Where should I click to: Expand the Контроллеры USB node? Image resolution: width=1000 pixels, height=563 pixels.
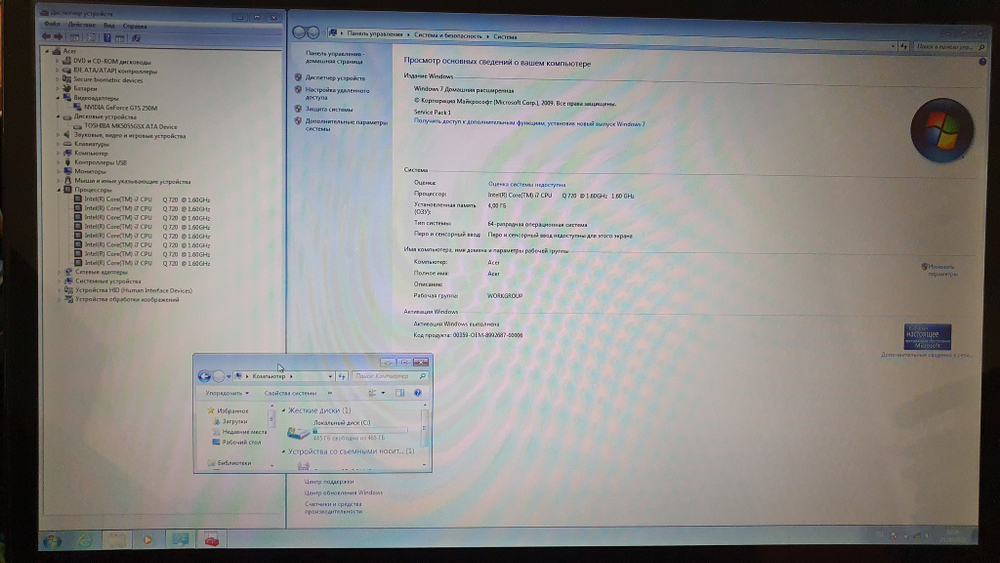(58, 163)
